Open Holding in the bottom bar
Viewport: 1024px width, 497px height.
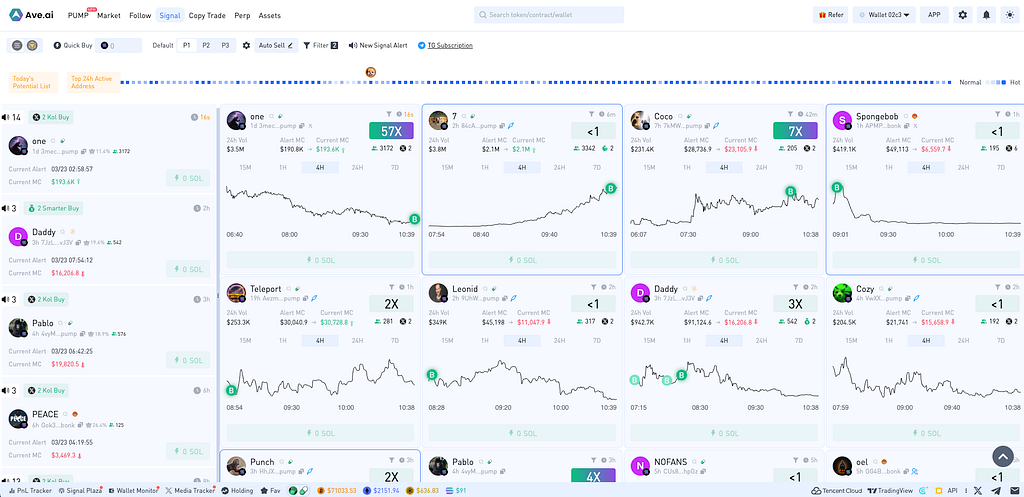237,490
